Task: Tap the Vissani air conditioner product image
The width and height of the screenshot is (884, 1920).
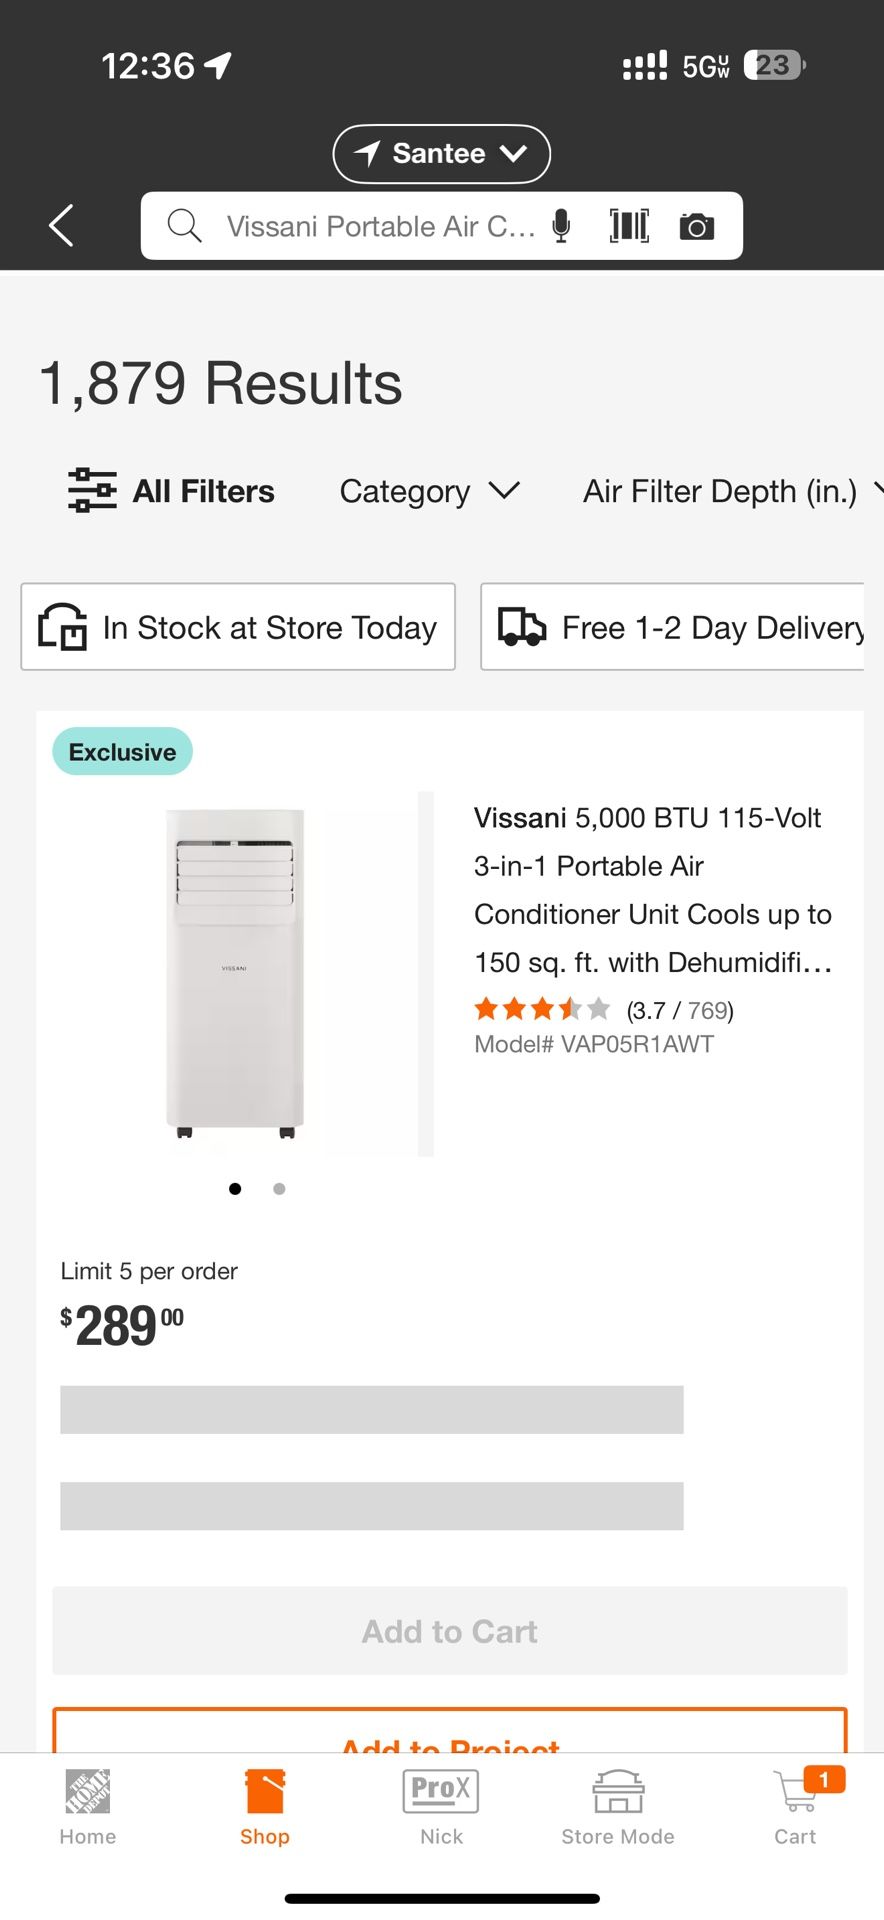Action: (x=236, y=973)
